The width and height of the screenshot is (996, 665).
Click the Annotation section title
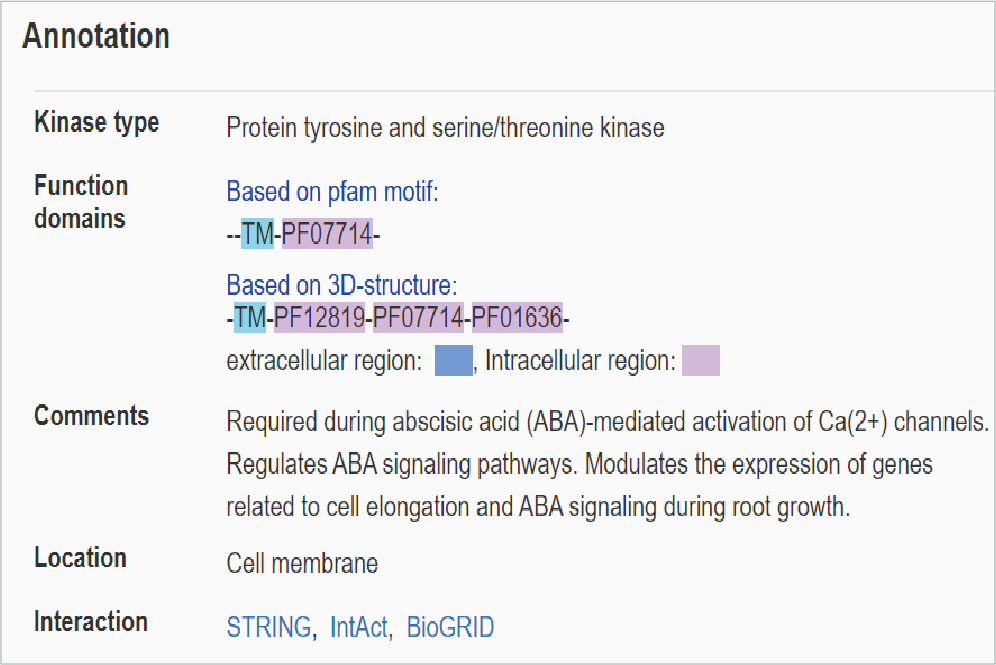[96, 36]
